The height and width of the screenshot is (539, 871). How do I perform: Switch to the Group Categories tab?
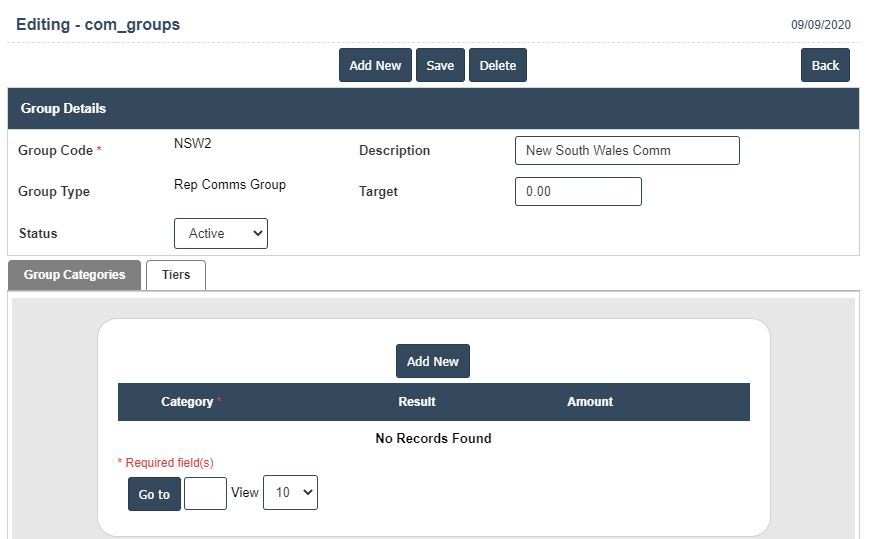coord(75,275)
